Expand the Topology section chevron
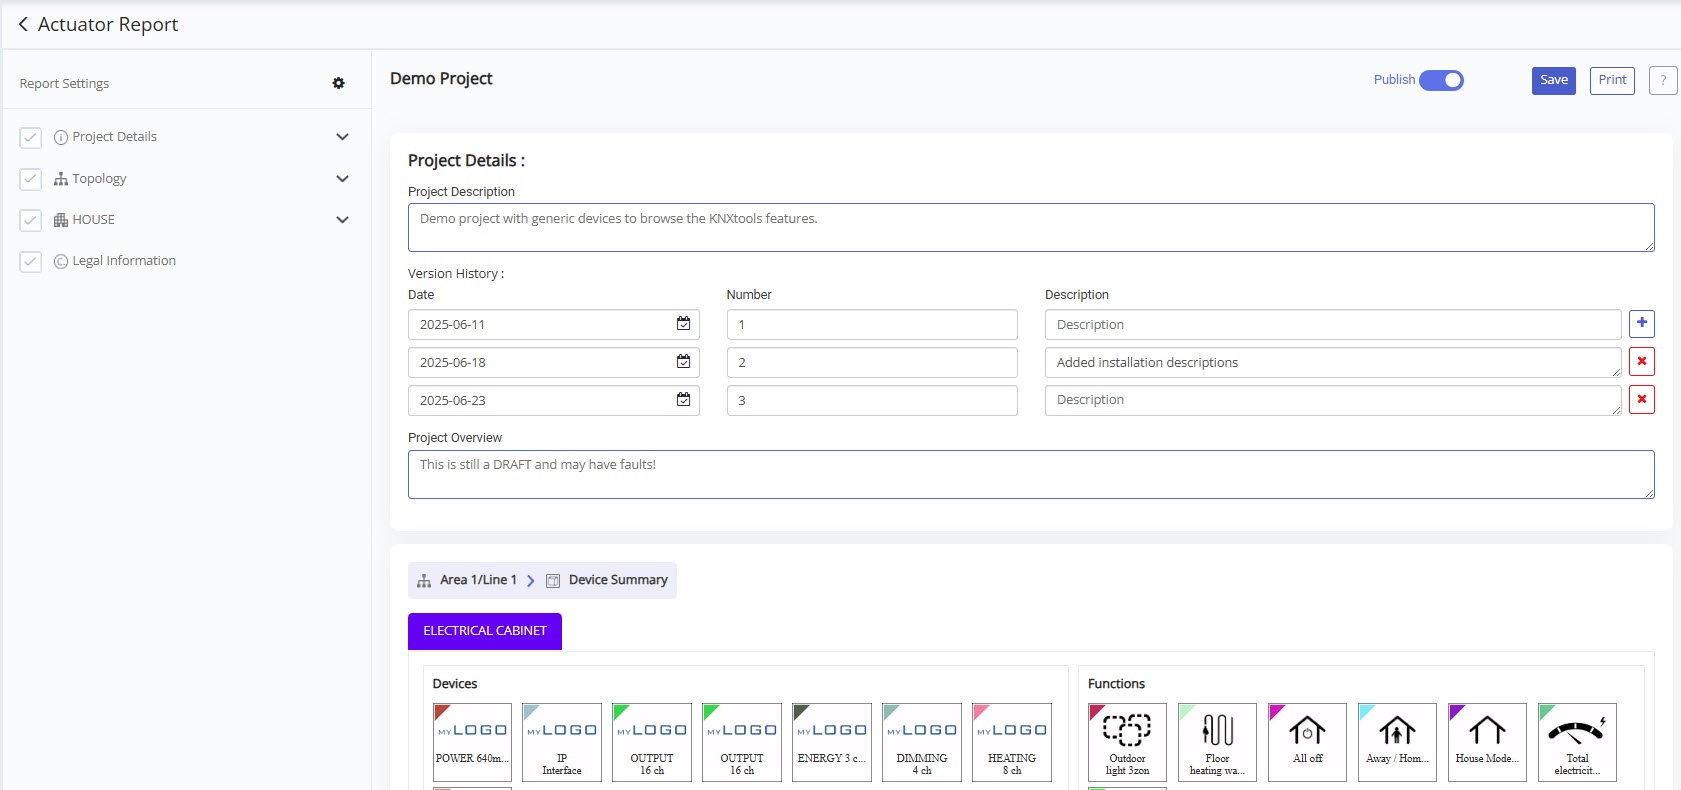 342,179
